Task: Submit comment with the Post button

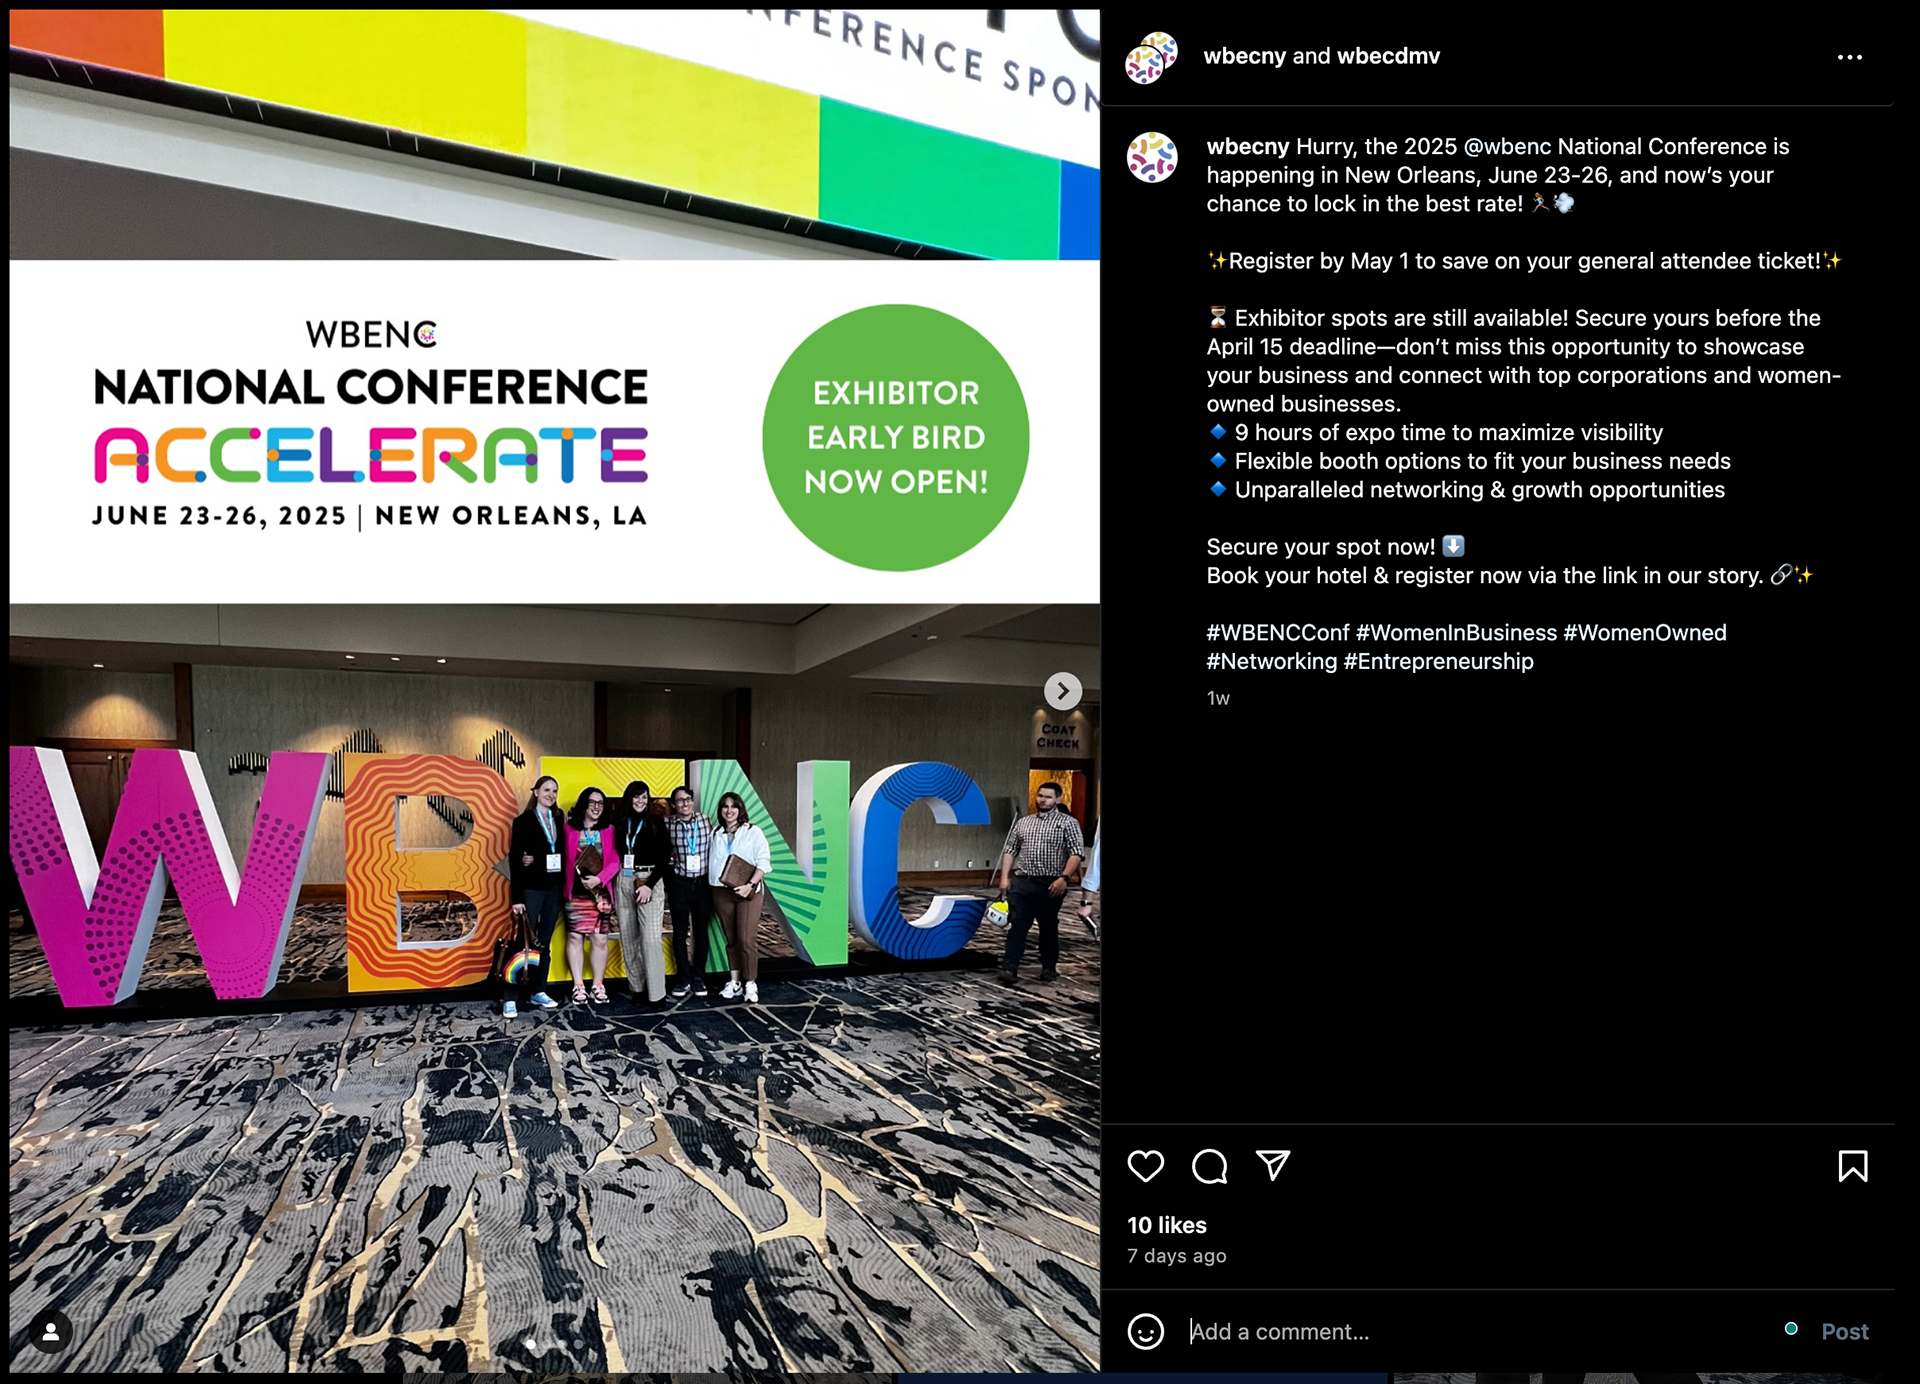Action: point(1844,1331)
